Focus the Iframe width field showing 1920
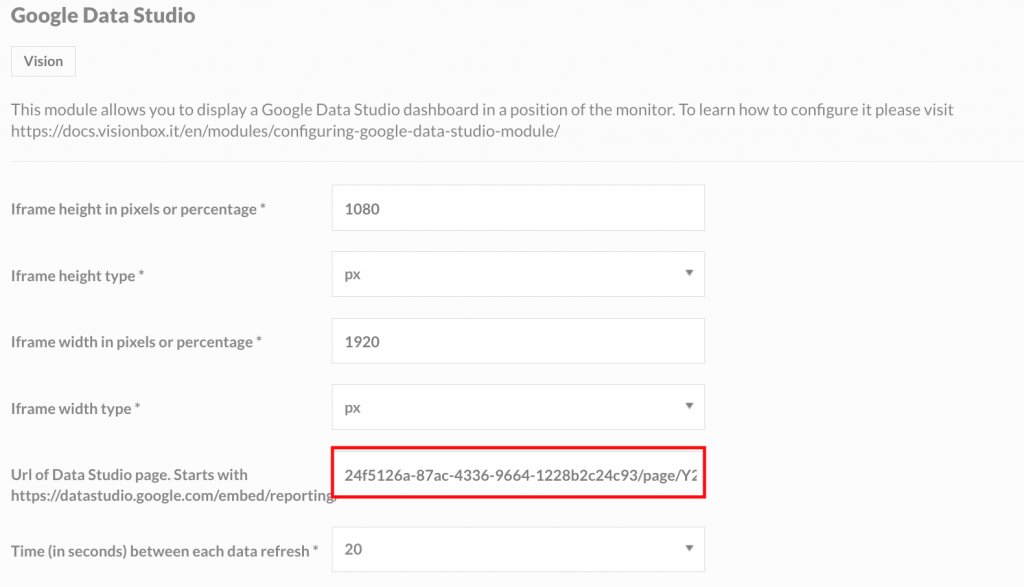This screenshot has width=1024, height=587. click(x=518, y=341)
